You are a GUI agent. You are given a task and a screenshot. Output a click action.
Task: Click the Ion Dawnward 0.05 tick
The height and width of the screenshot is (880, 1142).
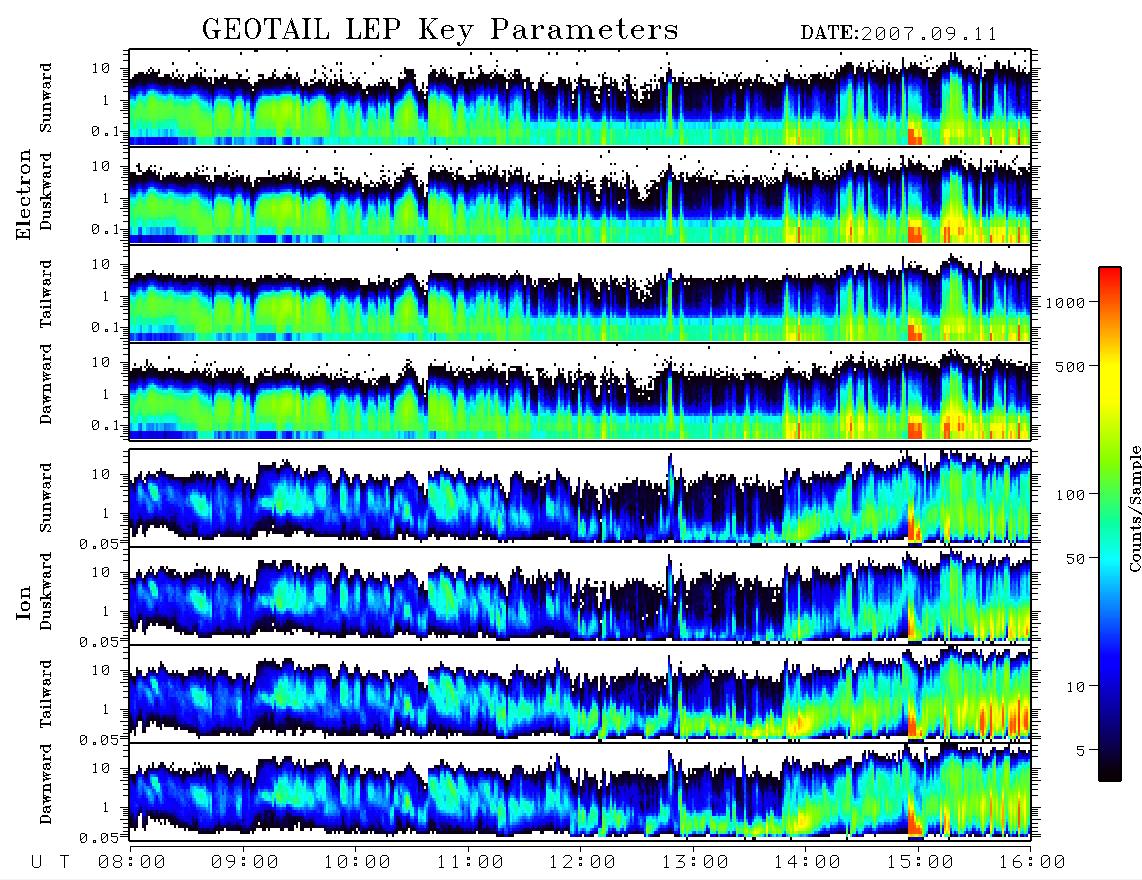(x=99, y=838)
